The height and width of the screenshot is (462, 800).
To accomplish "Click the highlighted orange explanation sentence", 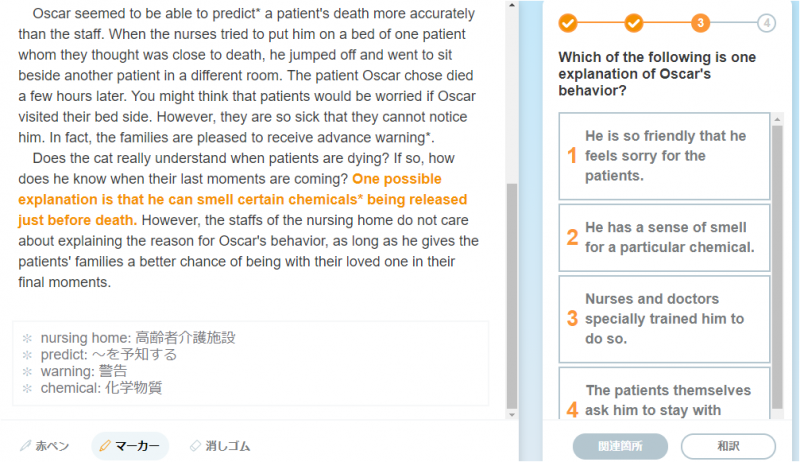I will tap(240, 199).
